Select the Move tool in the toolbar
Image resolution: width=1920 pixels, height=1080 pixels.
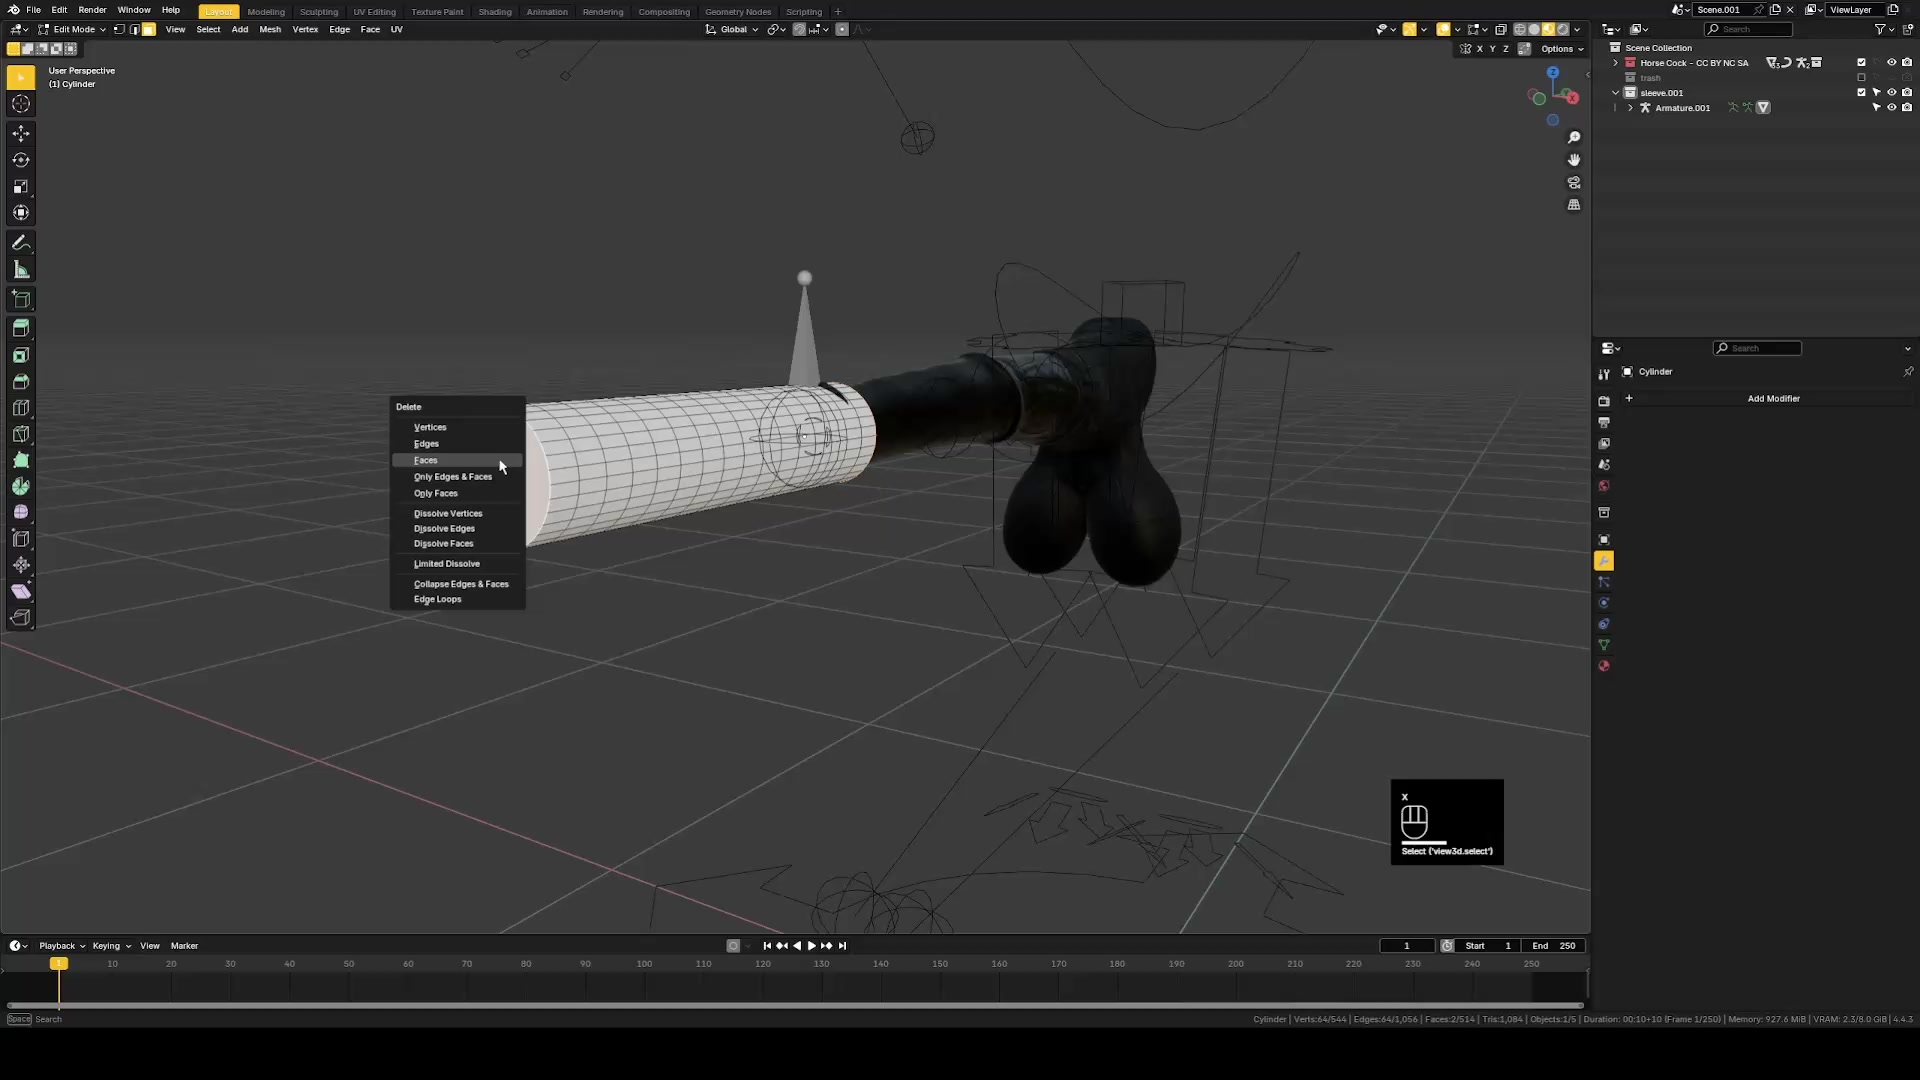(20, 133)
